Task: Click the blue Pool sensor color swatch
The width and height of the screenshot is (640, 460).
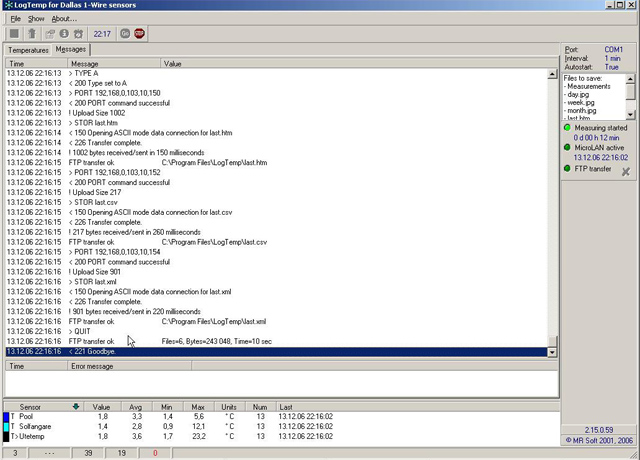Action: point(7,417)
